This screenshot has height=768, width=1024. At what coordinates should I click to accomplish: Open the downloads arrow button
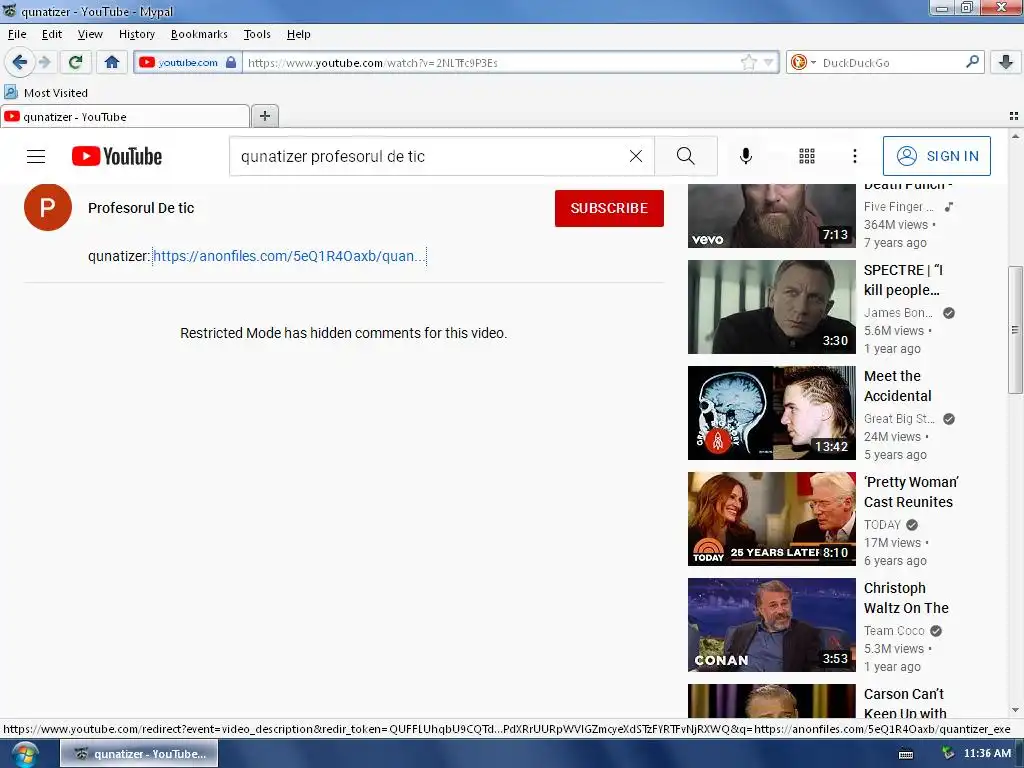pos(1006,62)
